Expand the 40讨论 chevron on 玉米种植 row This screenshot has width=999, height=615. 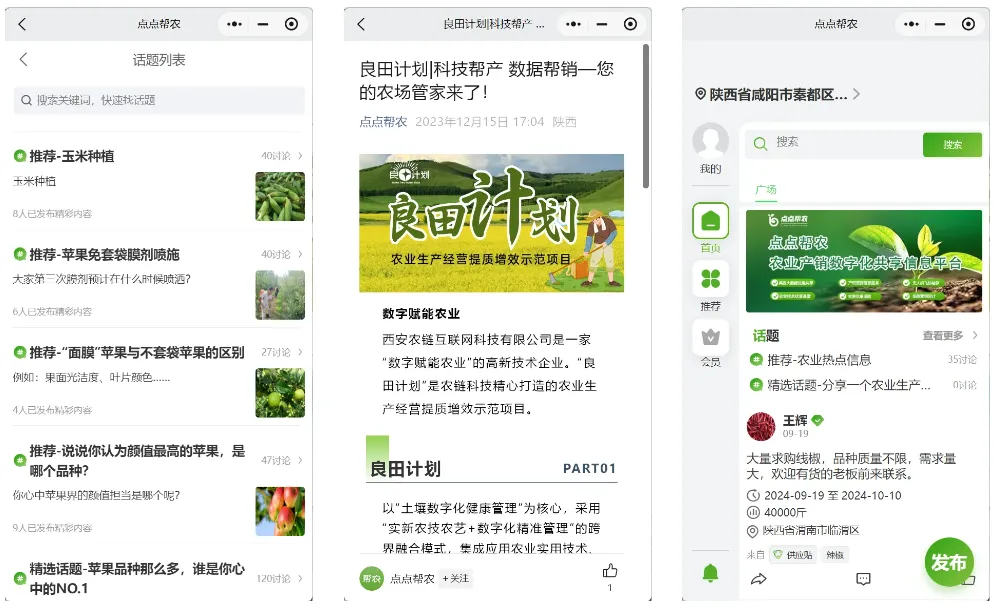[300, 156]
